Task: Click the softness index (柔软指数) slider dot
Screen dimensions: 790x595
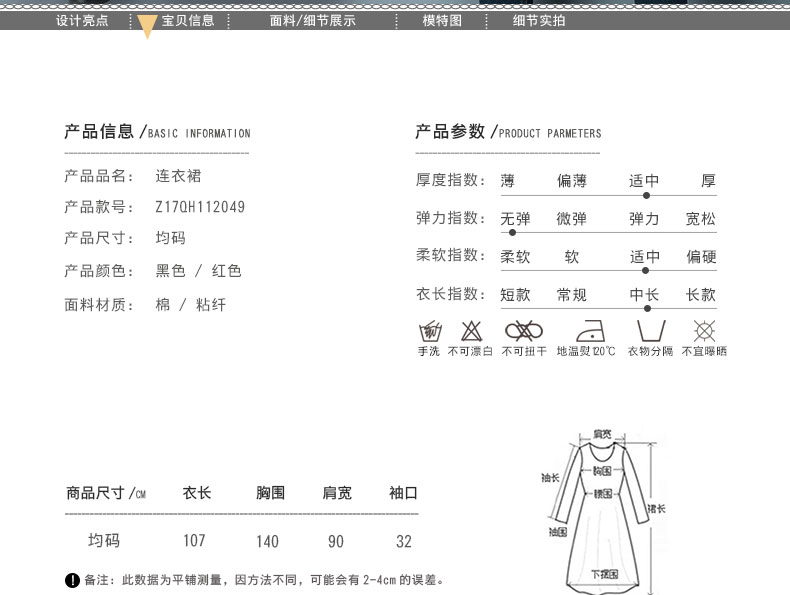Action: pyautogui.click(x=646, y=270)
